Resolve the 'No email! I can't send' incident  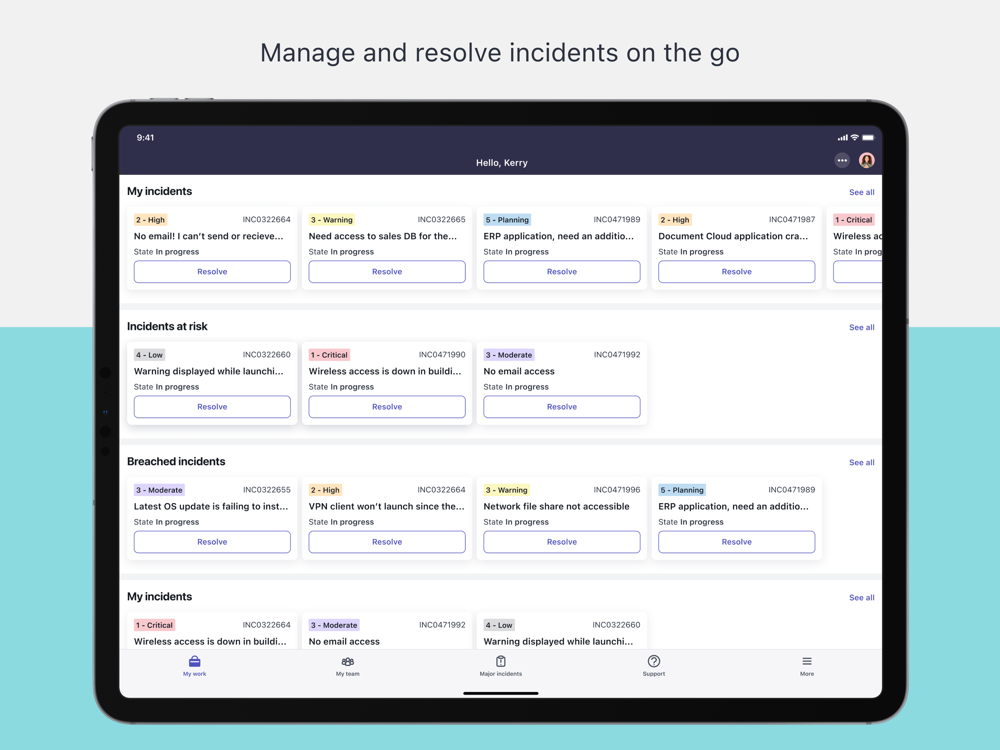click(x=212, y=272)
